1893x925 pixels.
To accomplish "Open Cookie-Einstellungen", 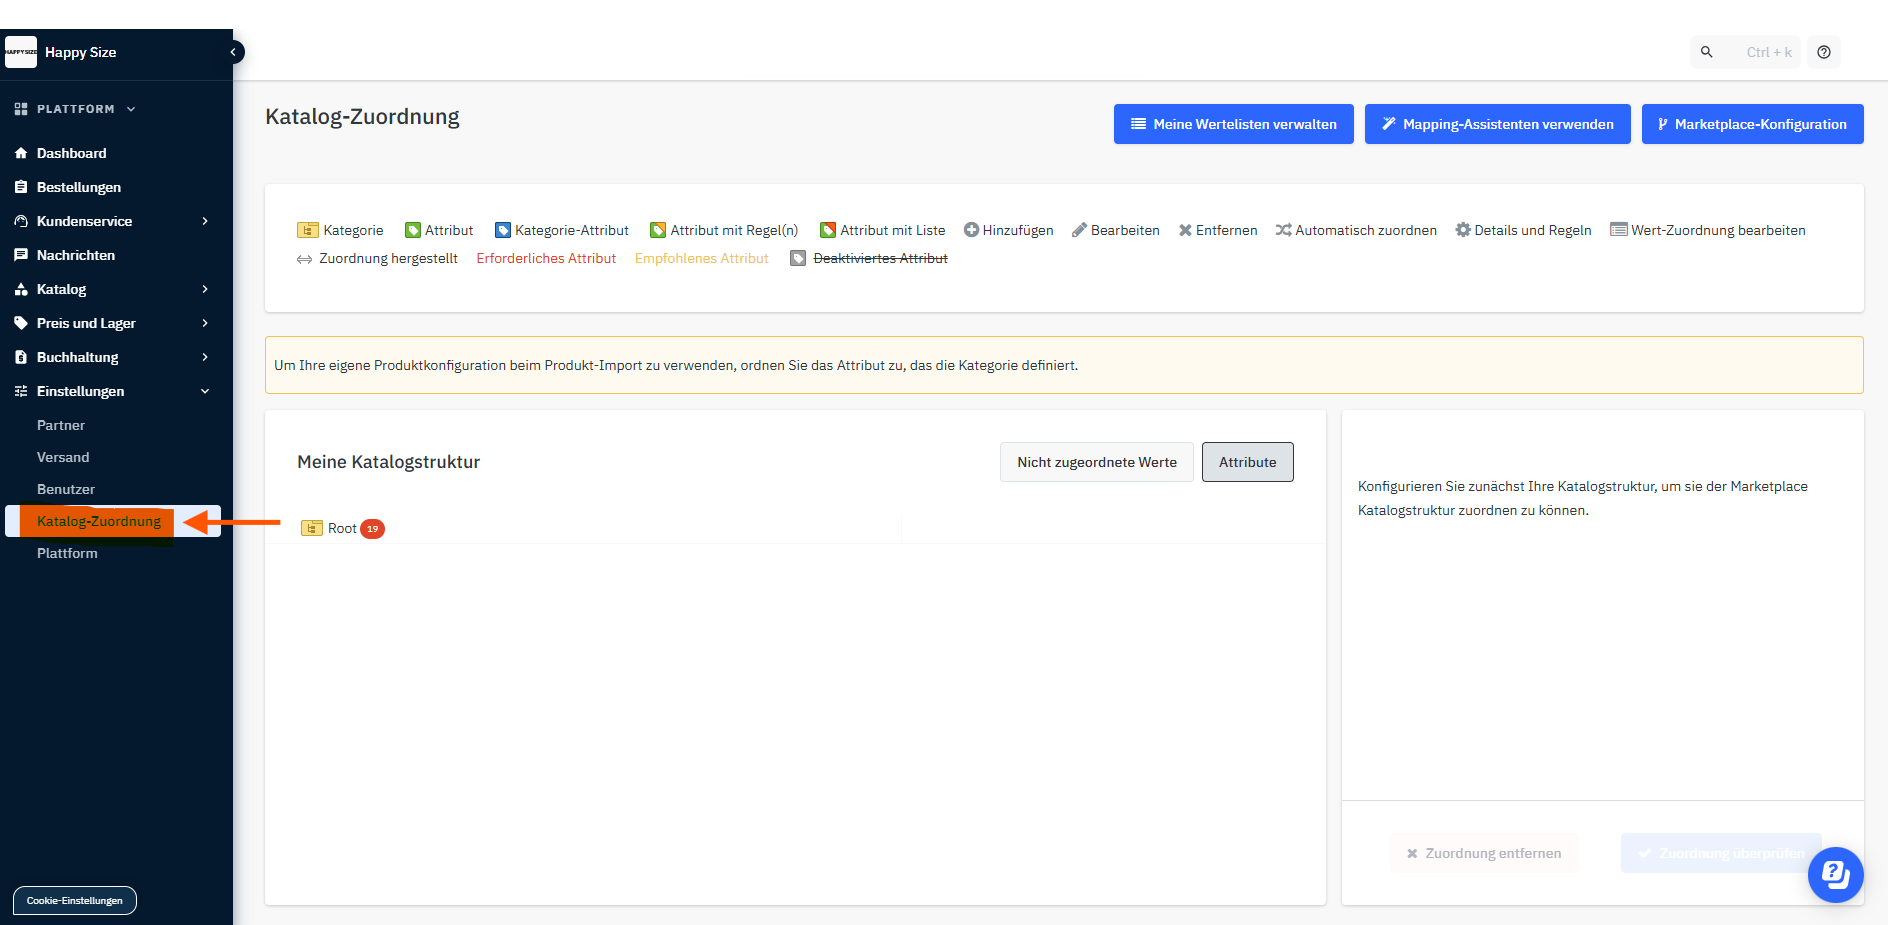I will pyautogui.click(x=75, y=900).
